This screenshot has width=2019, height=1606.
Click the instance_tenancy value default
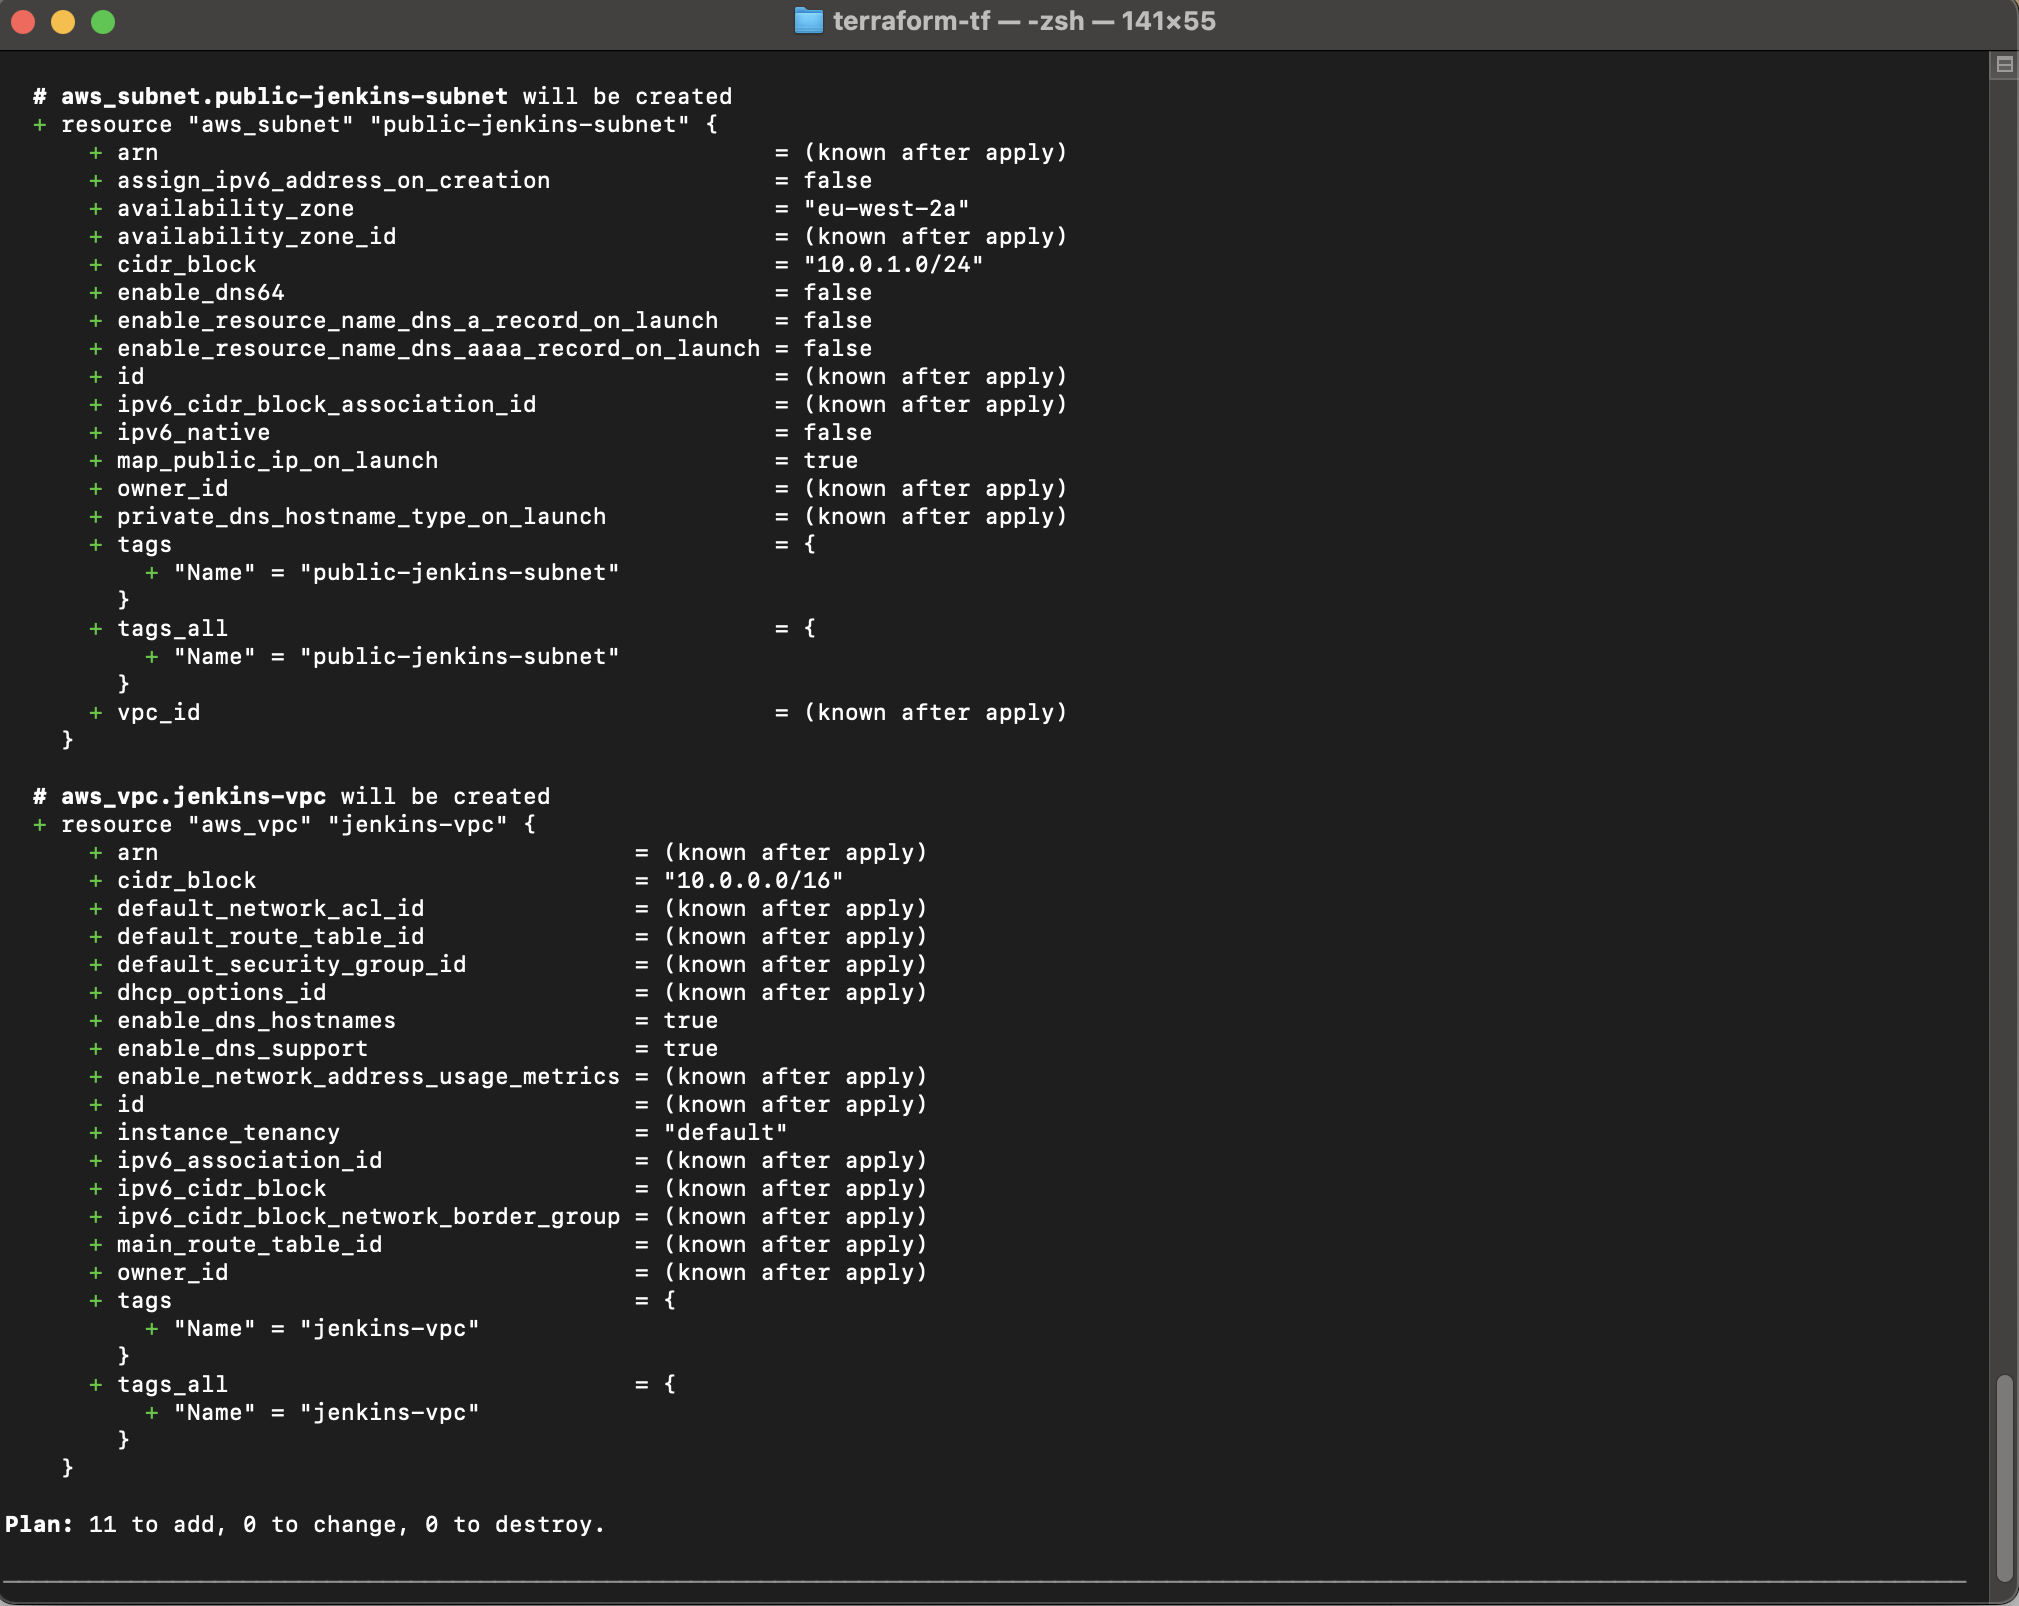[725, 1132]
